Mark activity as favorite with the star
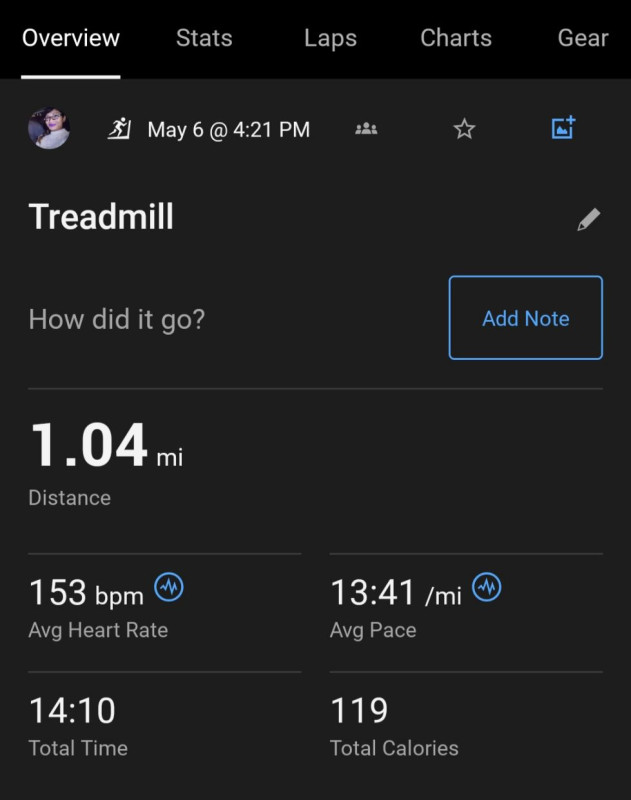631x800 pixels. pyautogui.click(x=464, y=129)
